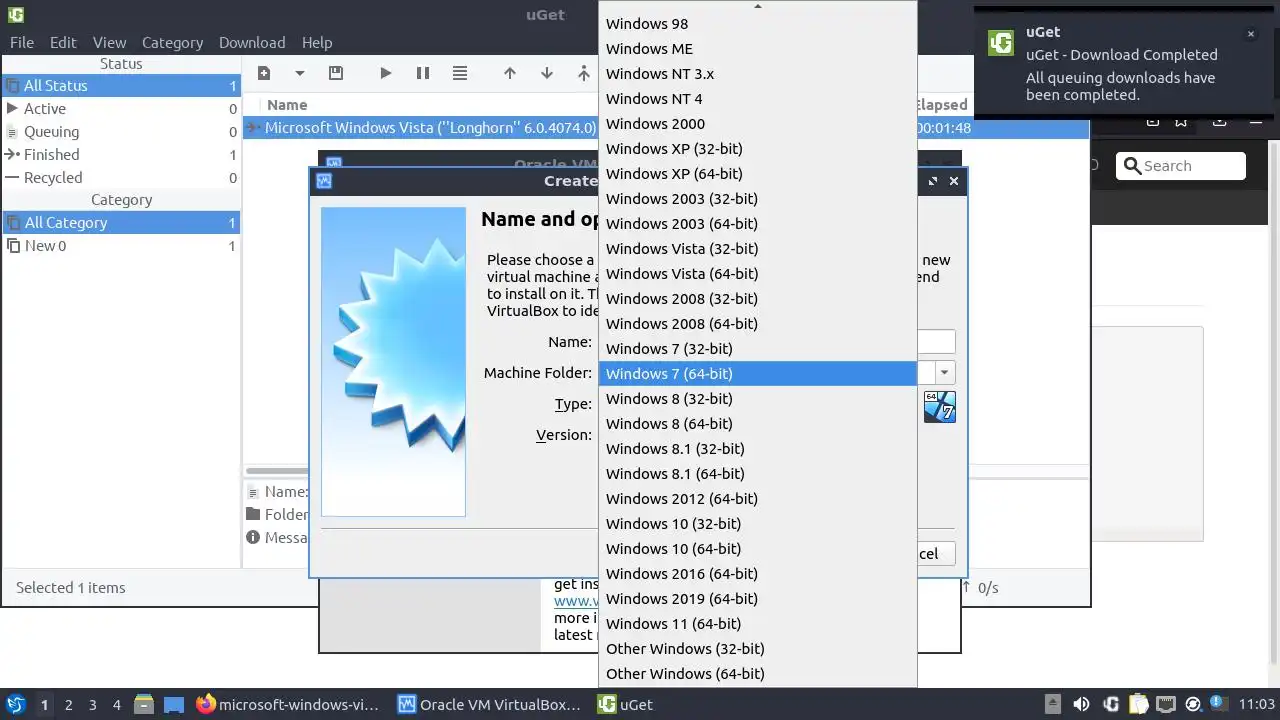Choose Windows 2008 (32-bit) option
The height and width of the screenshot is (720, 1280).
pos(757,298)
